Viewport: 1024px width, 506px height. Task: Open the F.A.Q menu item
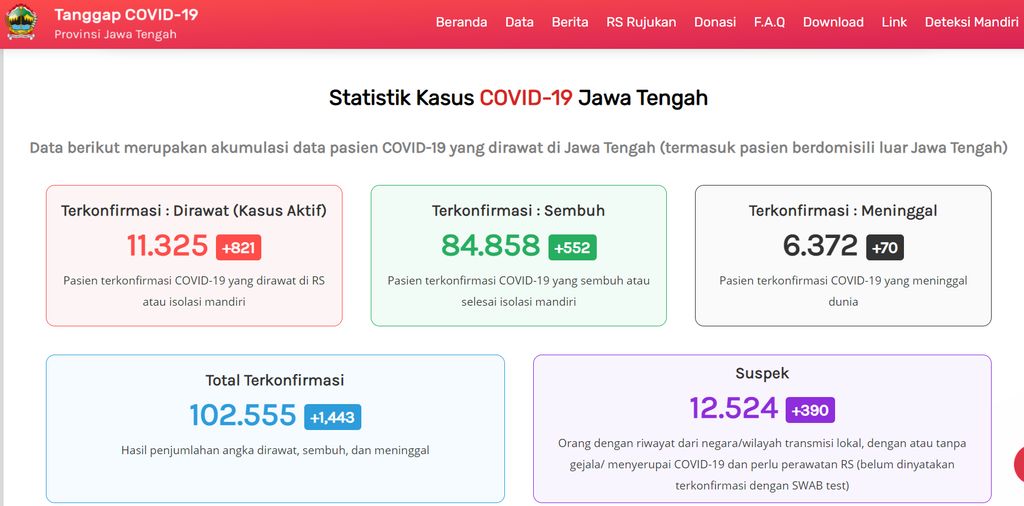(x=769, y=22)
